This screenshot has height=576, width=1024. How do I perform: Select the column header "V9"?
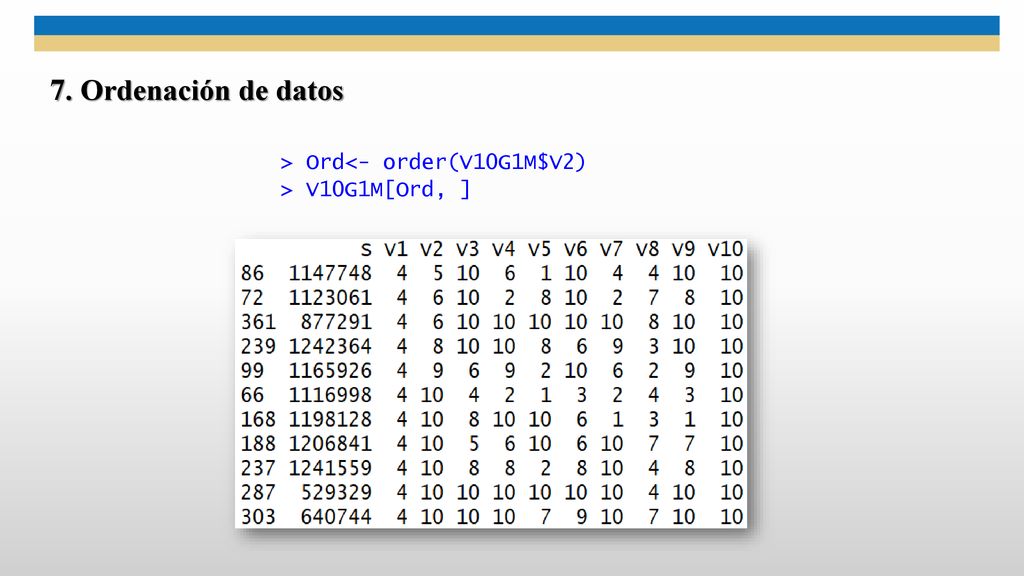click(683, 249)
